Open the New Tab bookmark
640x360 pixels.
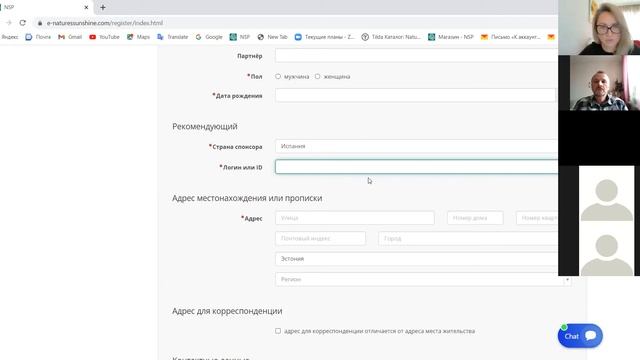pos(272,37)
